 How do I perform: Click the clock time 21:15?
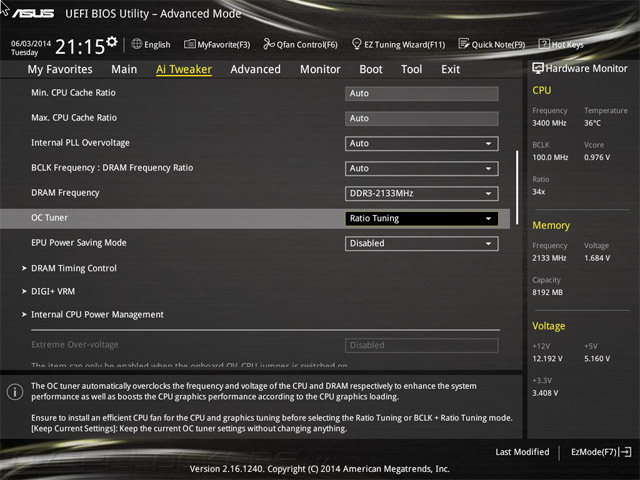click(x=80, y=47)
